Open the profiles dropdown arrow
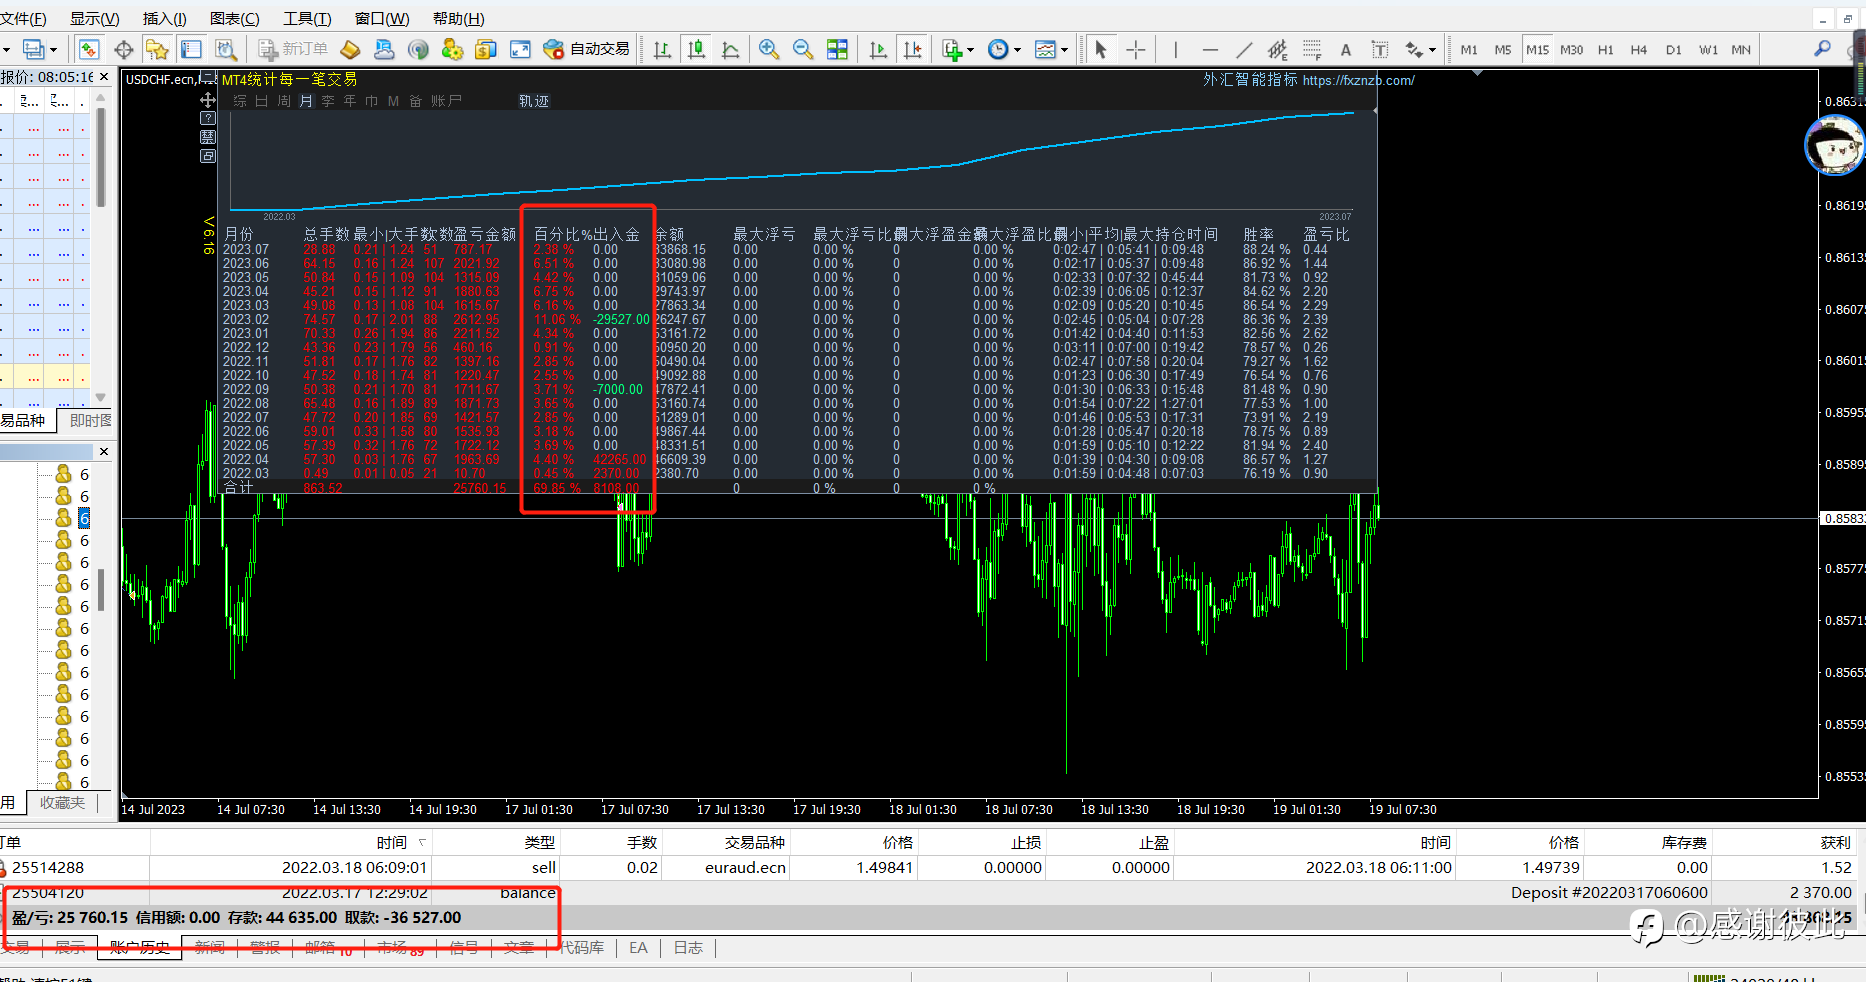The height and width of the screenshot is (982, 1866). coord(53,49)
